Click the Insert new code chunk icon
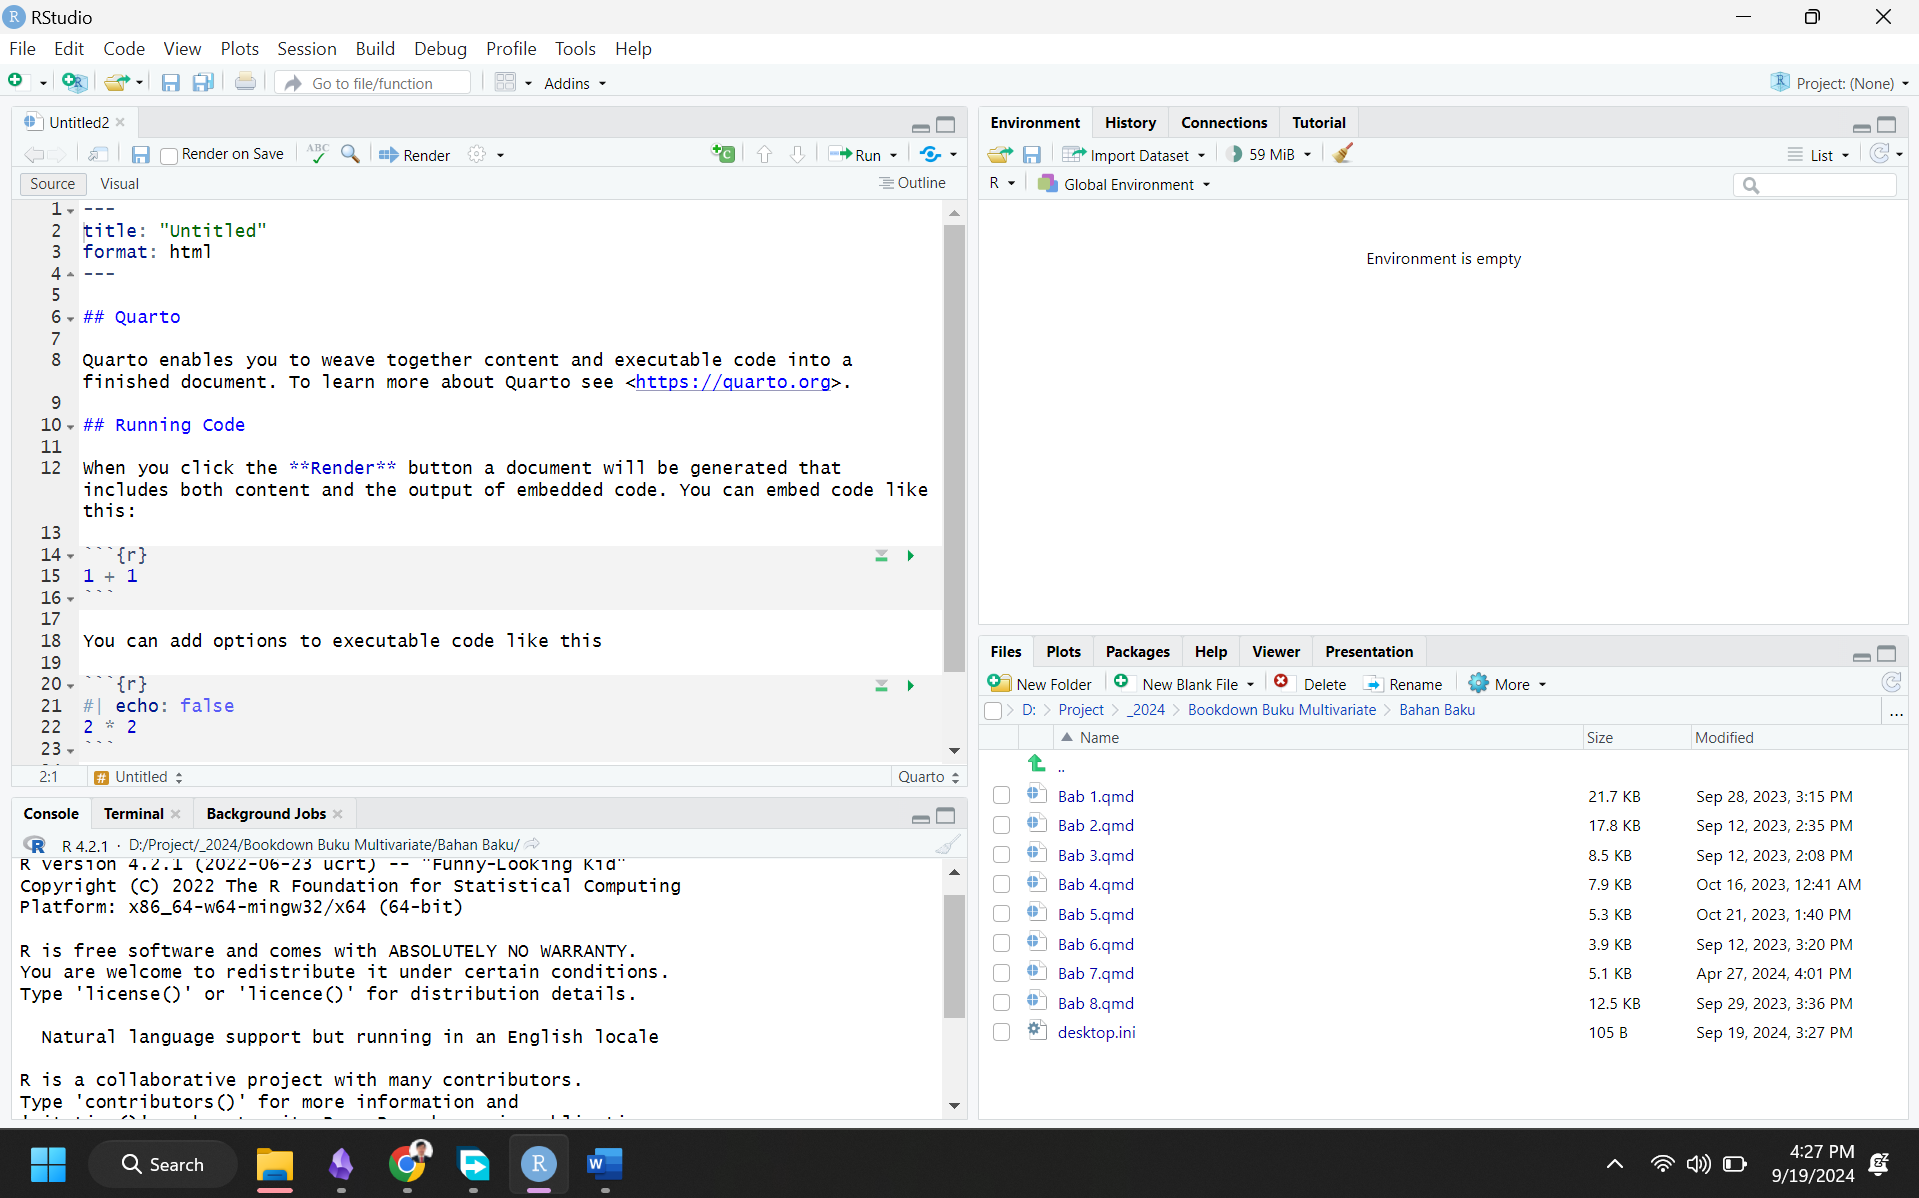 723,154
